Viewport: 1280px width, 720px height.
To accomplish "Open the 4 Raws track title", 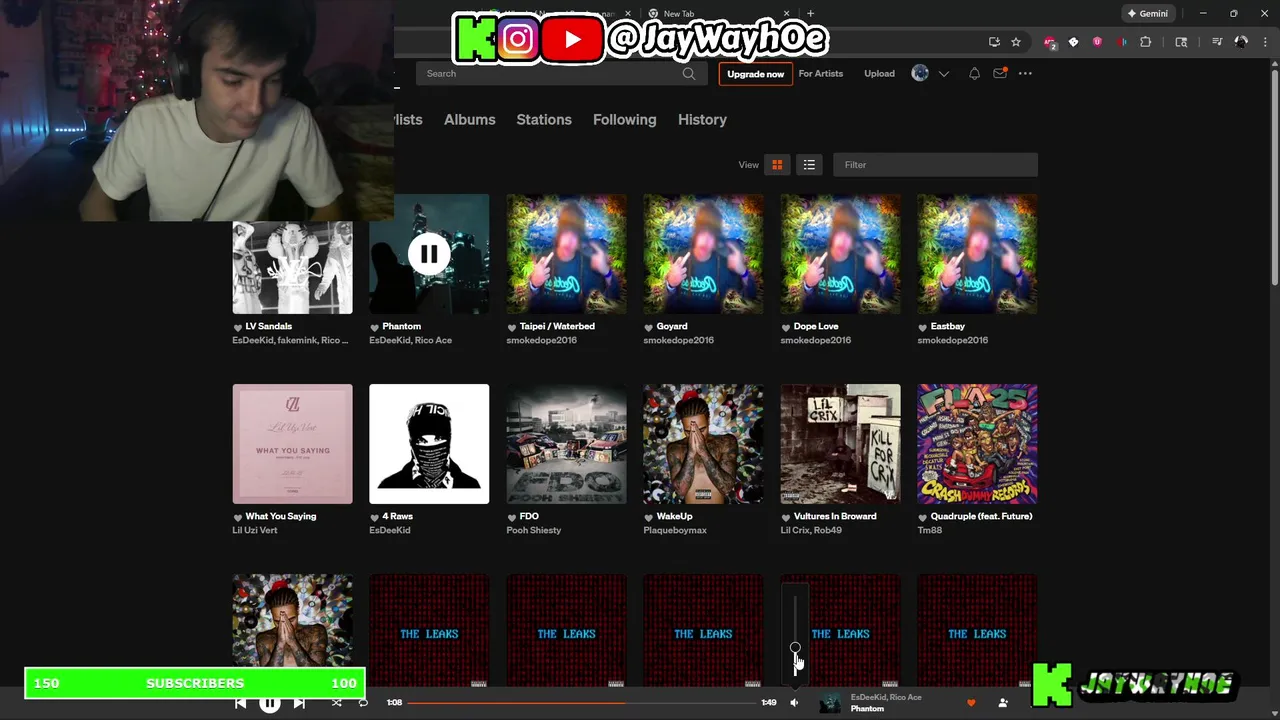I will pyautogui.click(x=398, y=516).
